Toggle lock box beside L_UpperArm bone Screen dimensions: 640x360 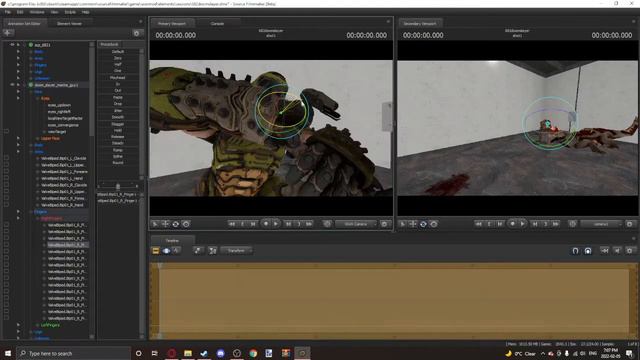[x=6, y=165]
